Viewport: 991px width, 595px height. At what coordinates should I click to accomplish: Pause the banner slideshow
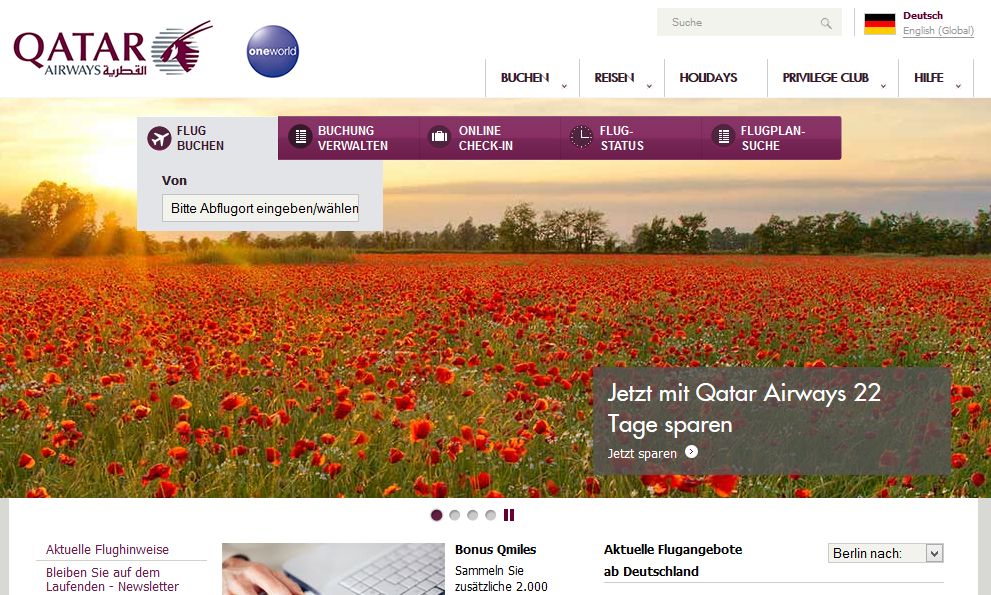pos(509,515)
